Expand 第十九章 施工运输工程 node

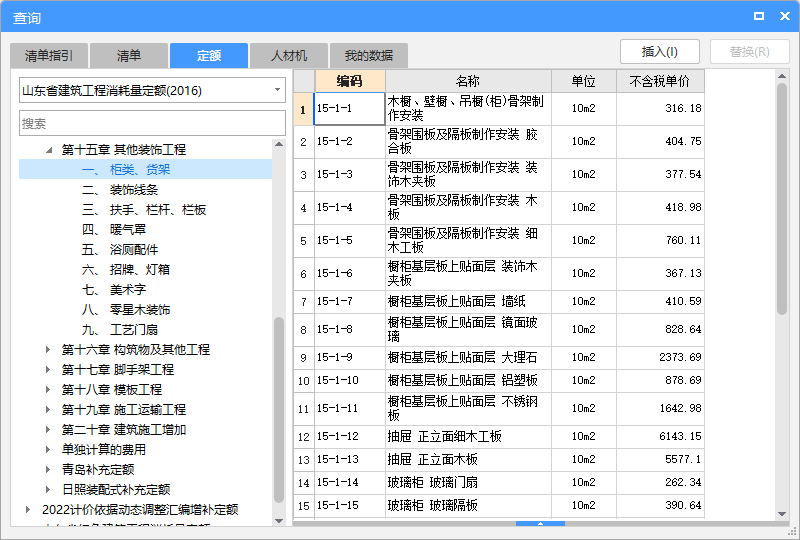pyautogui.click(x=47, y=409)
